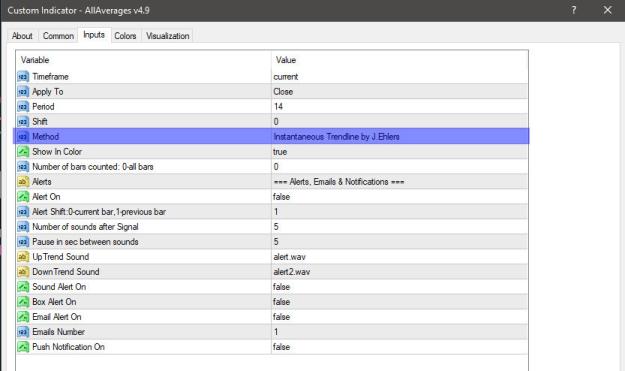625x371 pixels.
Task: Select 'Number of bars counted: 0-all bars' label
Action: click(x=93, y=167)
